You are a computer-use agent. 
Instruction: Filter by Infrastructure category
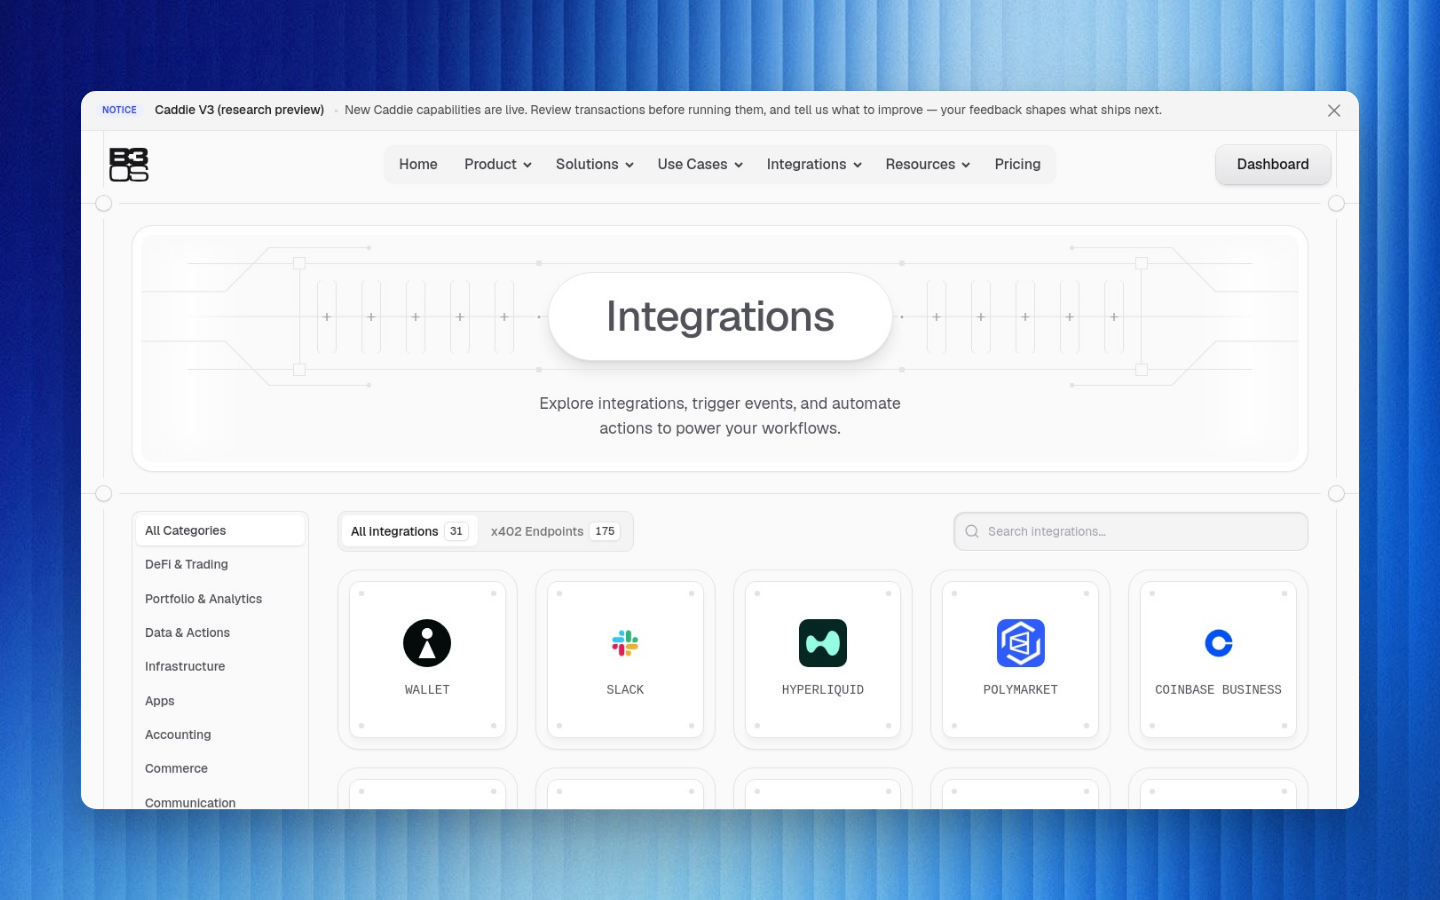[219, 667]
